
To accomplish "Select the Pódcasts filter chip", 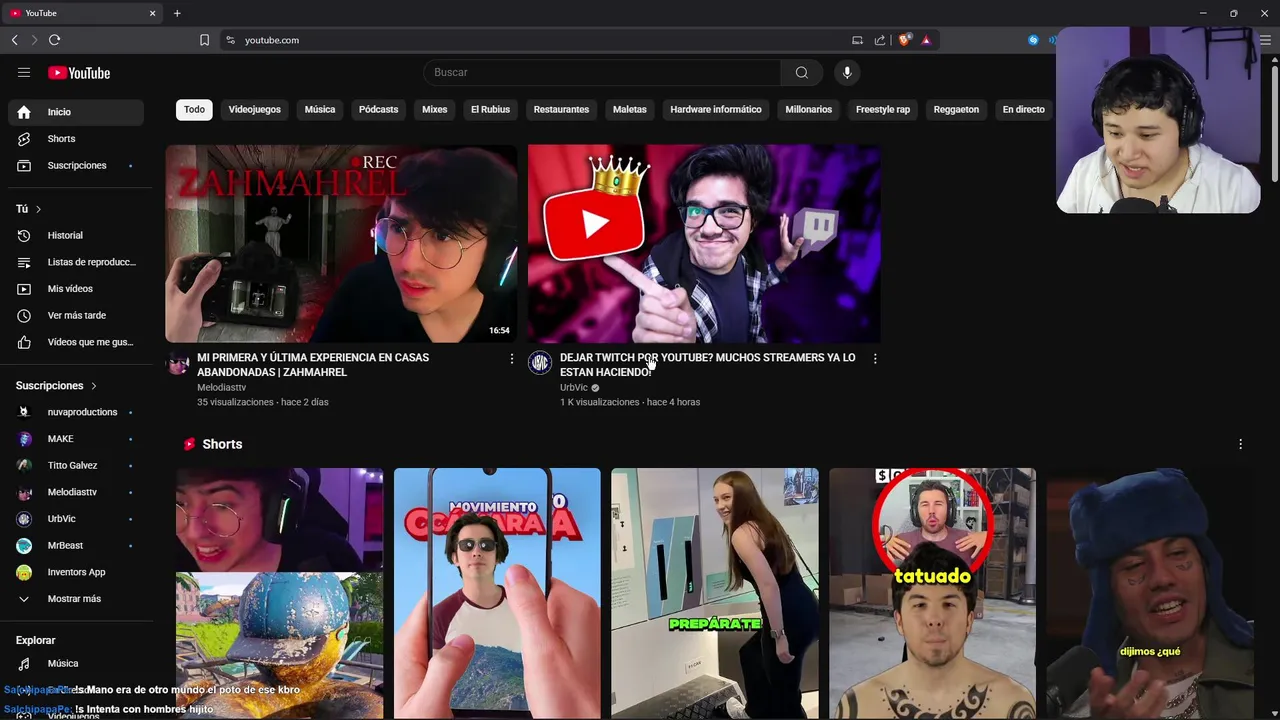I will point(378,109).
